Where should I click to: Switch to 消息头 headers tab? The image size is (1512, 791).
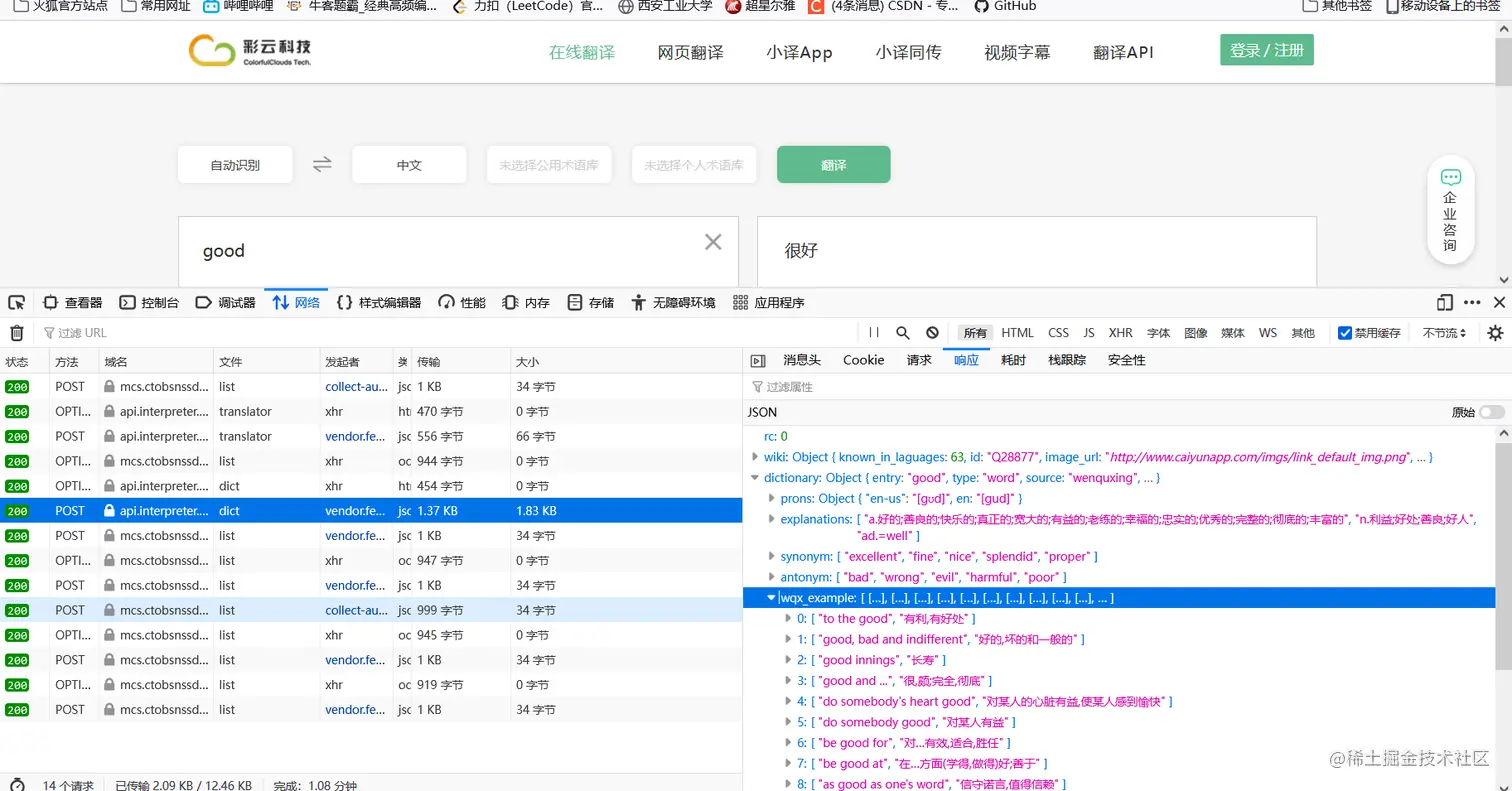802,360
